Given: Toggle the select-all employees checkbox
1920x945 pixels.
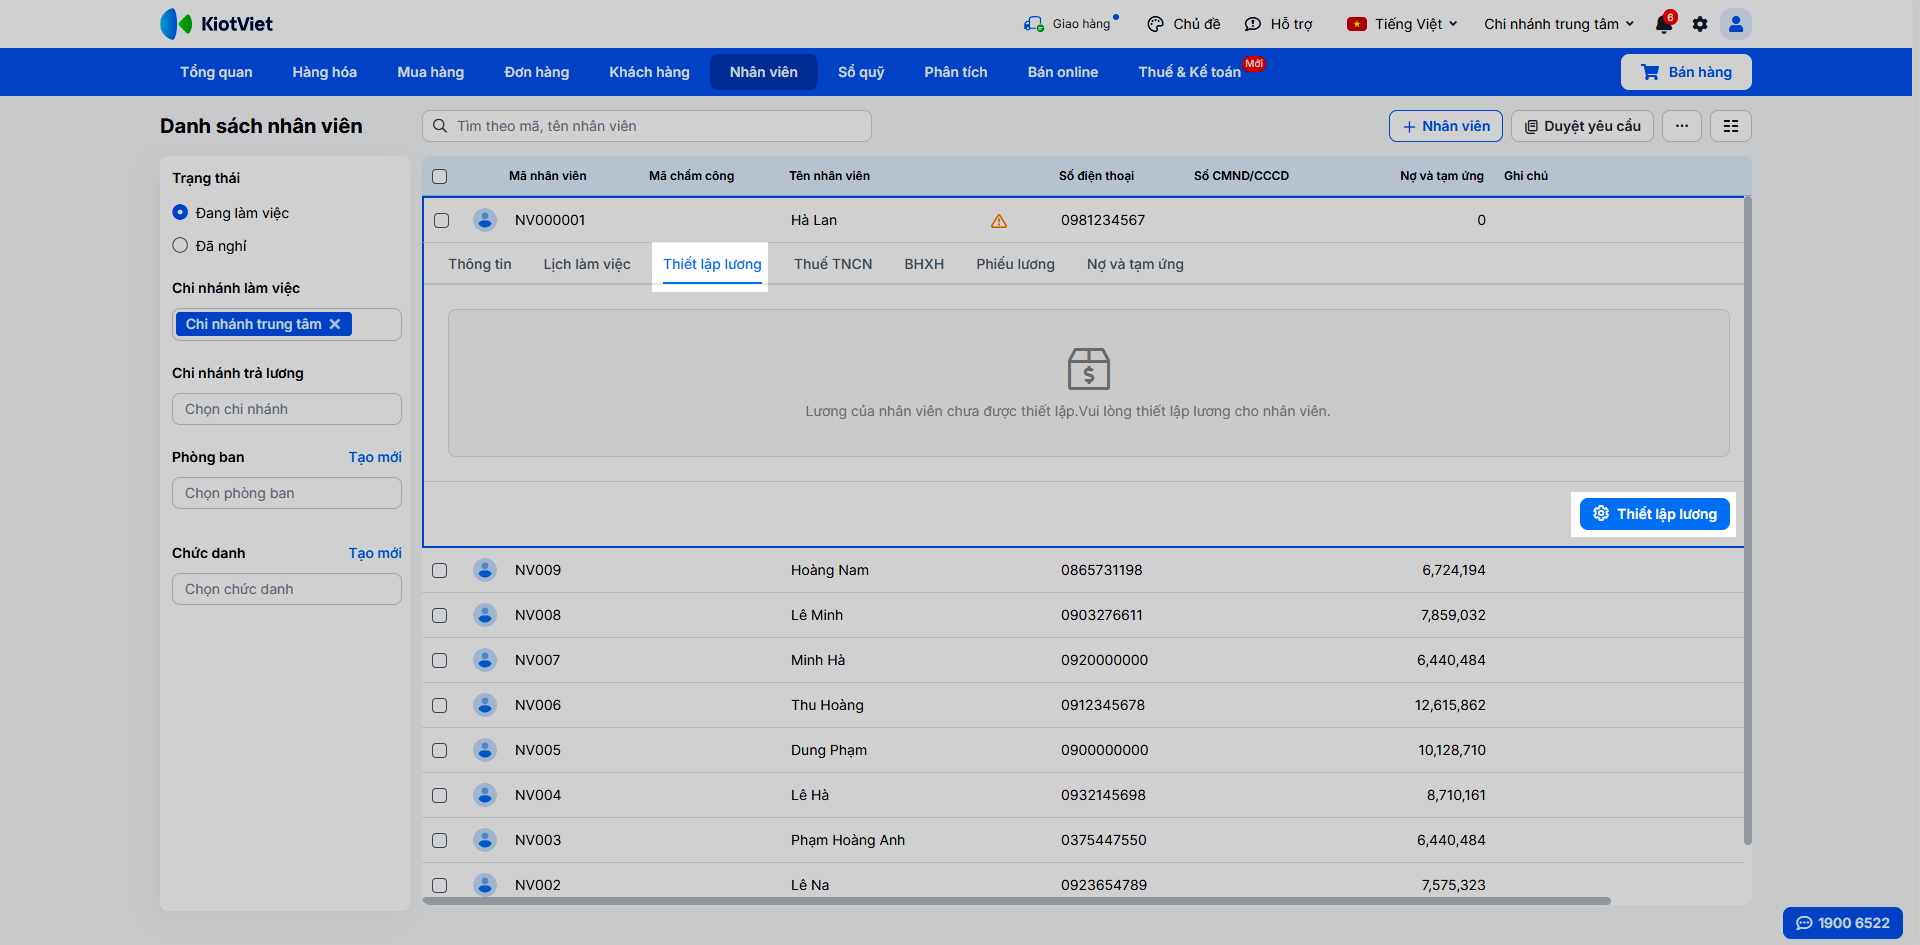Looking at the screenshot, I should (x=440, y=177).
